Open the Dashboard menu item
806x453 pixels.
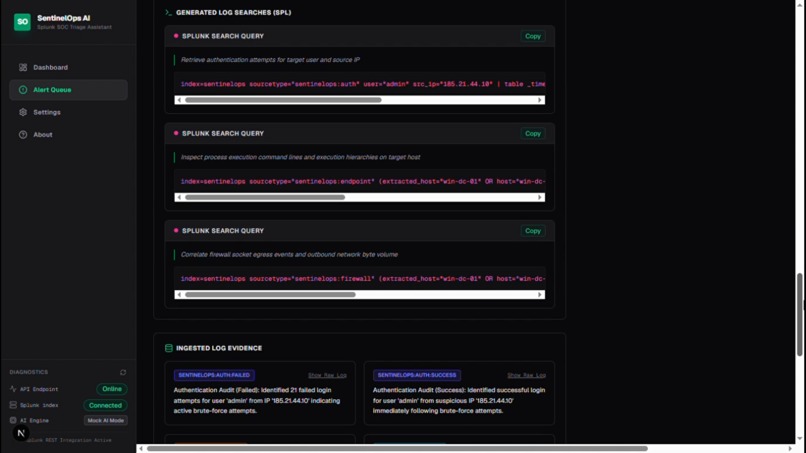[x=68, y=67]
